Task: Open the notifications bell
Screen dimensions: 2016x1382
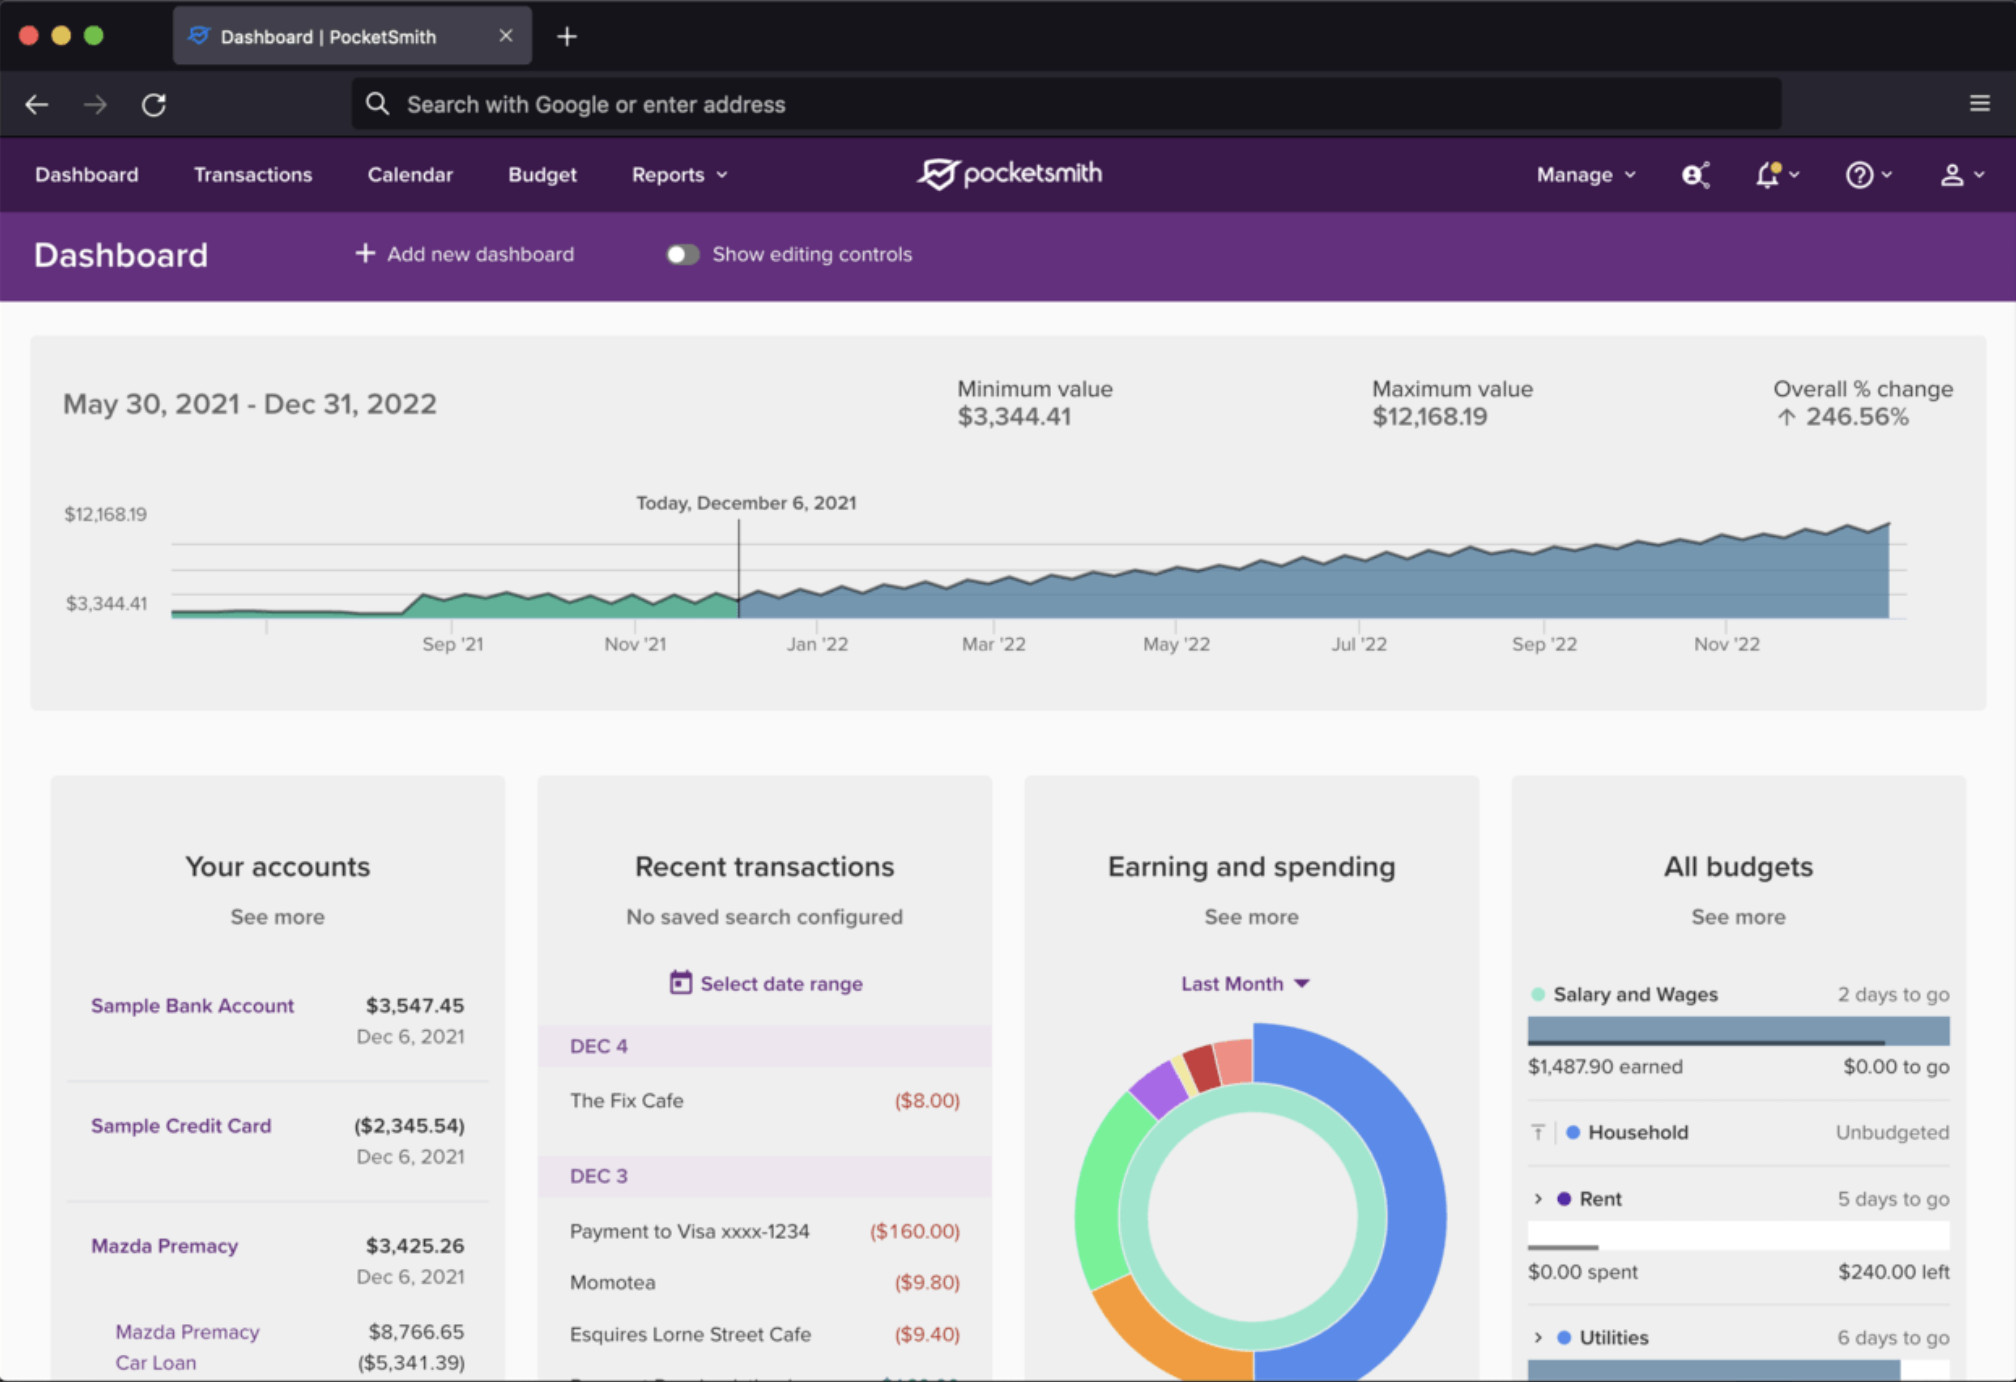Action: point(1776,175)
